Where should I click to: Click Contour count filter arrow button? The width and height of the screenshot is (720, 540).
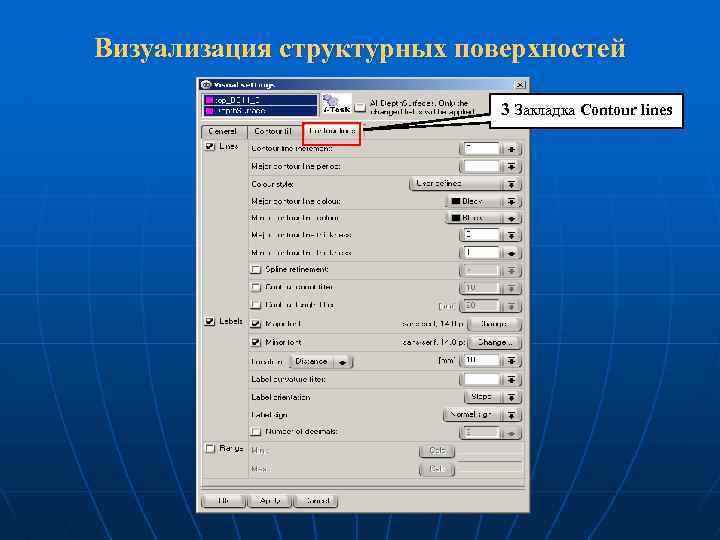click(511, 288)
